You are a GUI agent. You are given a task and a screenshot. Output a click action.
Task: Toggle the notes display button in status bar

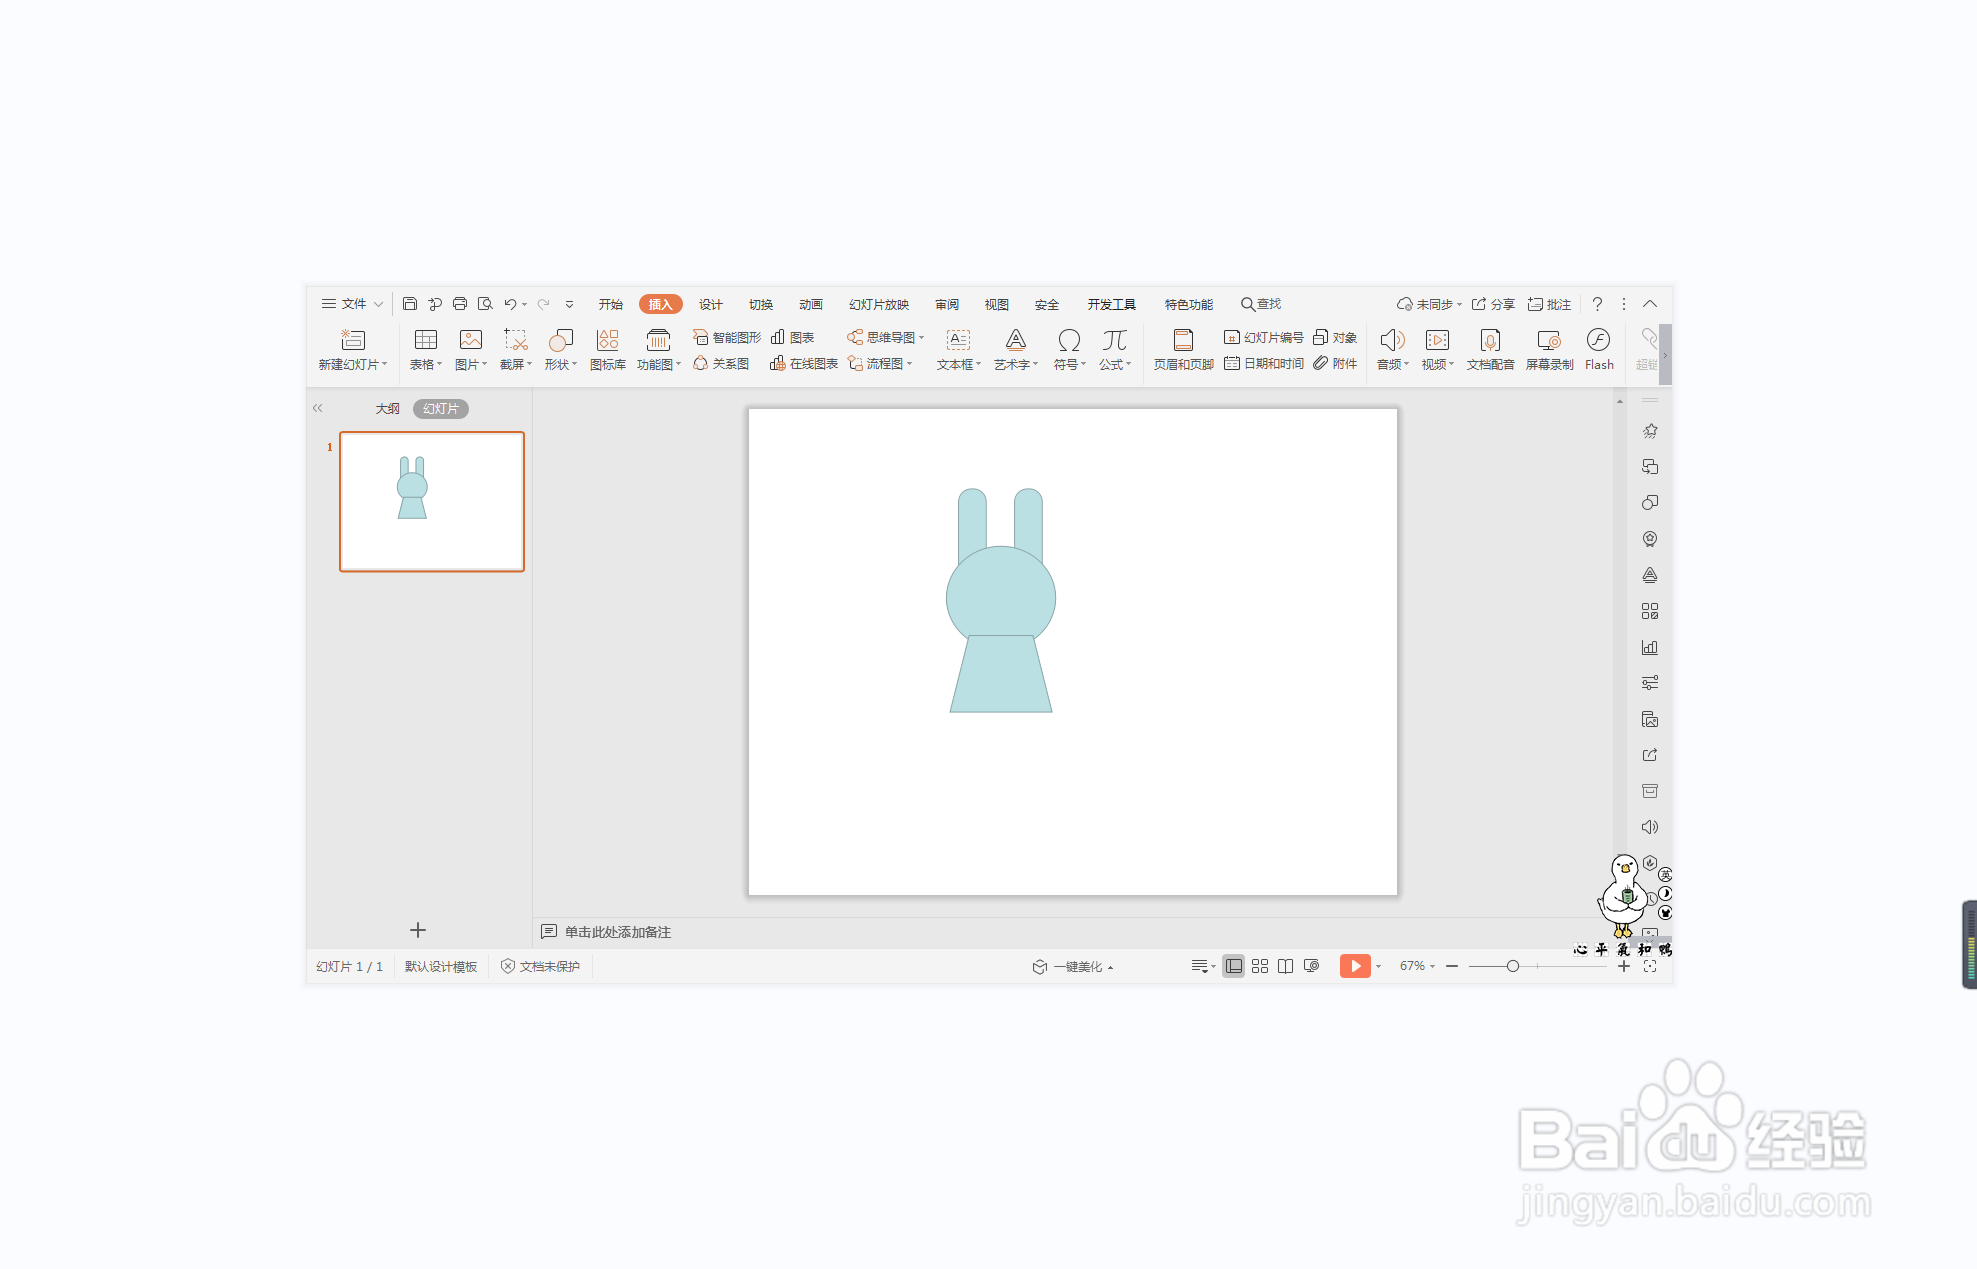(1202, 966)
